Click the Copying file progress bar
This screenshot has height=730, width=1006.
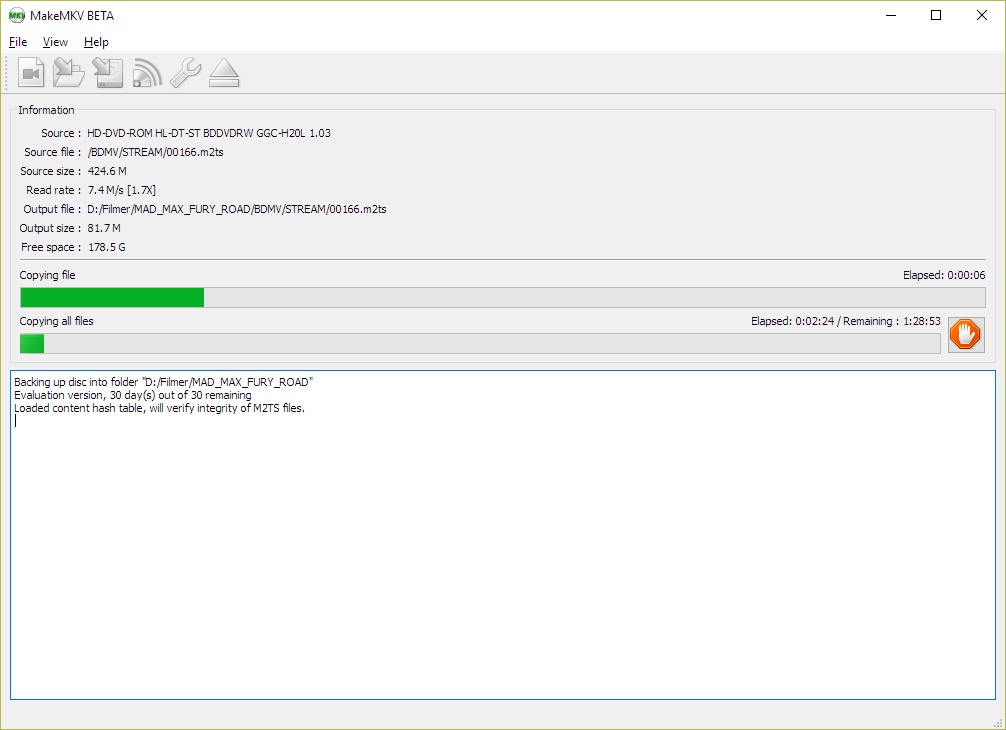click(502, 298)
